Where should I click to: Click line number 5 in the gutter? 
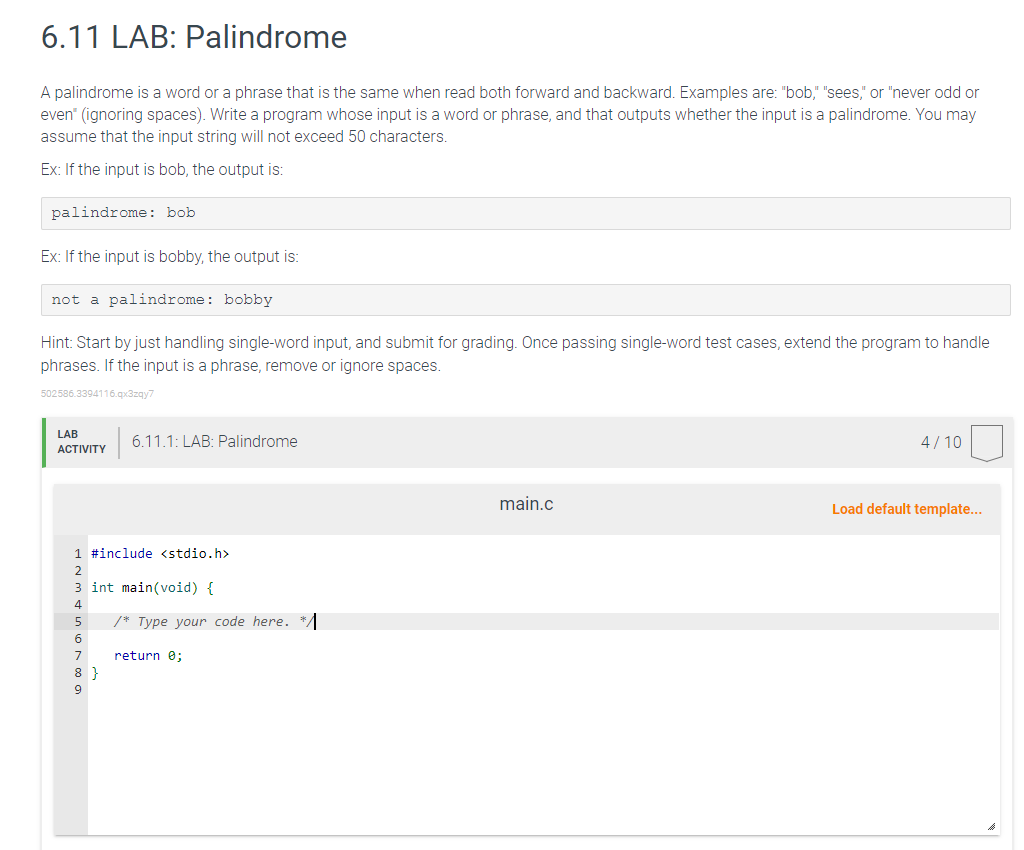click(78, 621)
